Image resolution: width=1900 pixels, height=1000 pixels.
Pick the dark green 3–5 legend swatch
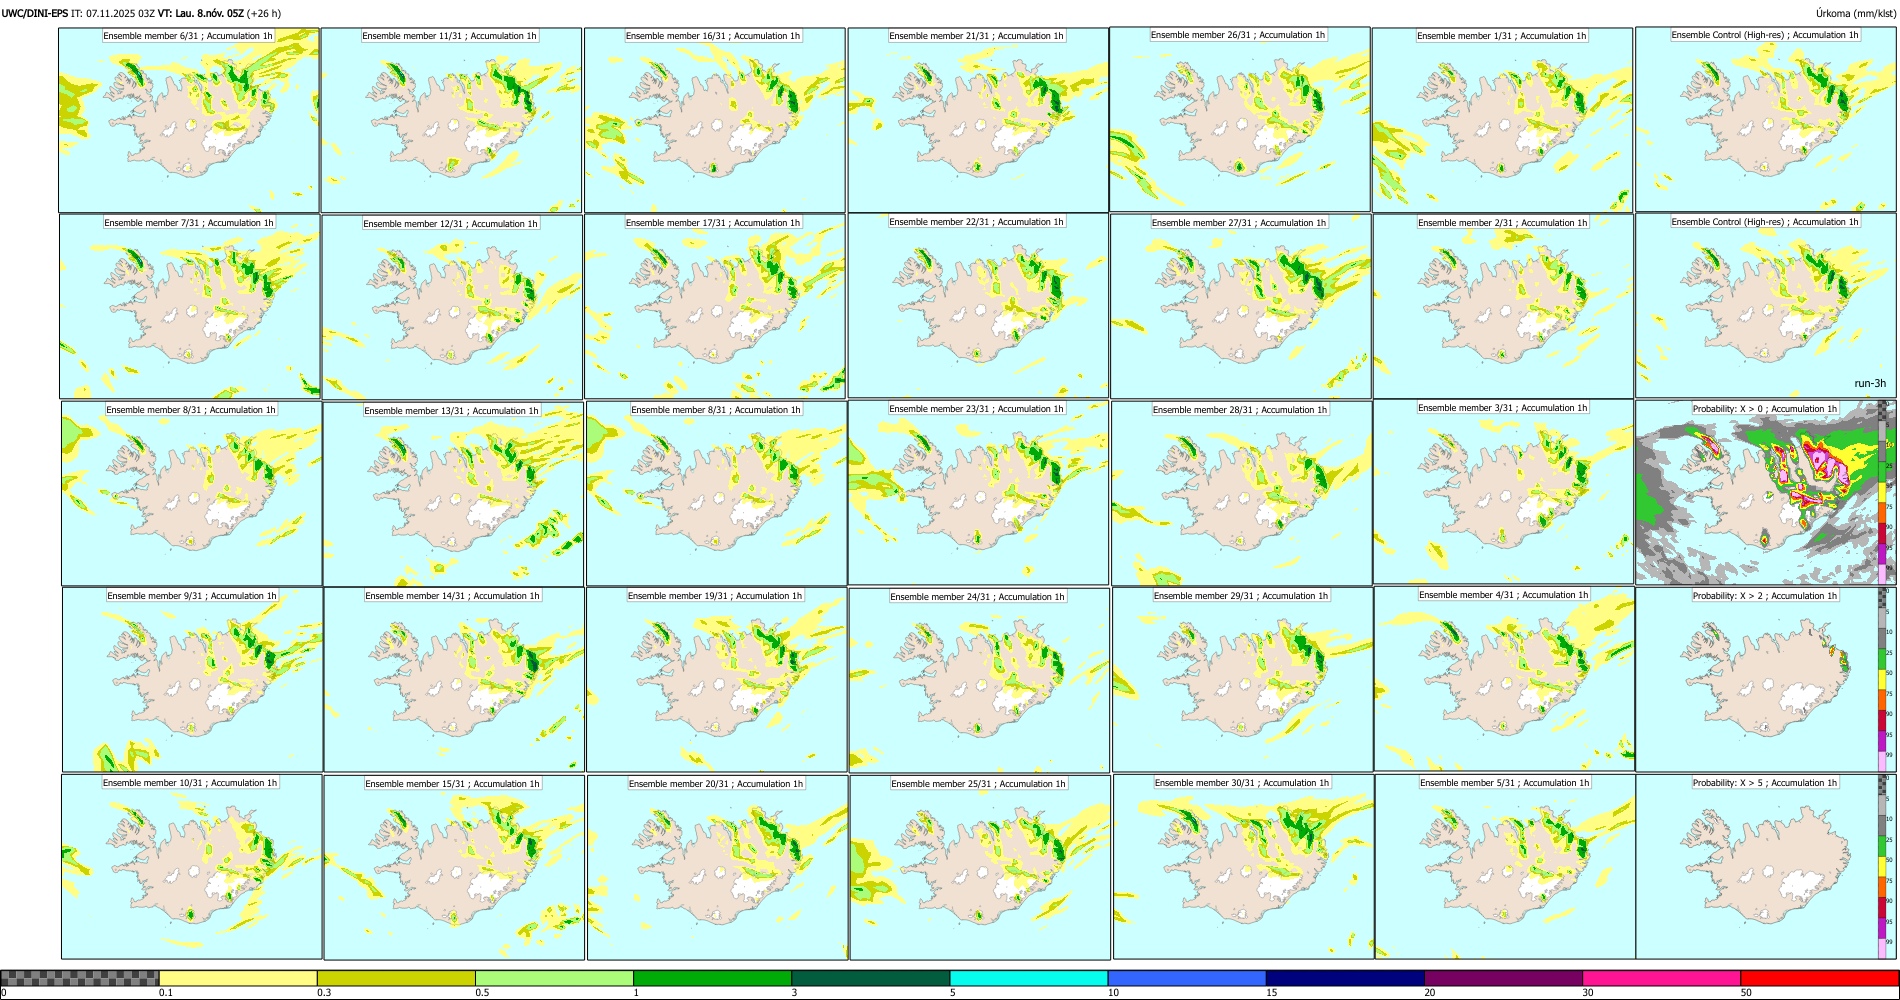(x=870, y=978)
